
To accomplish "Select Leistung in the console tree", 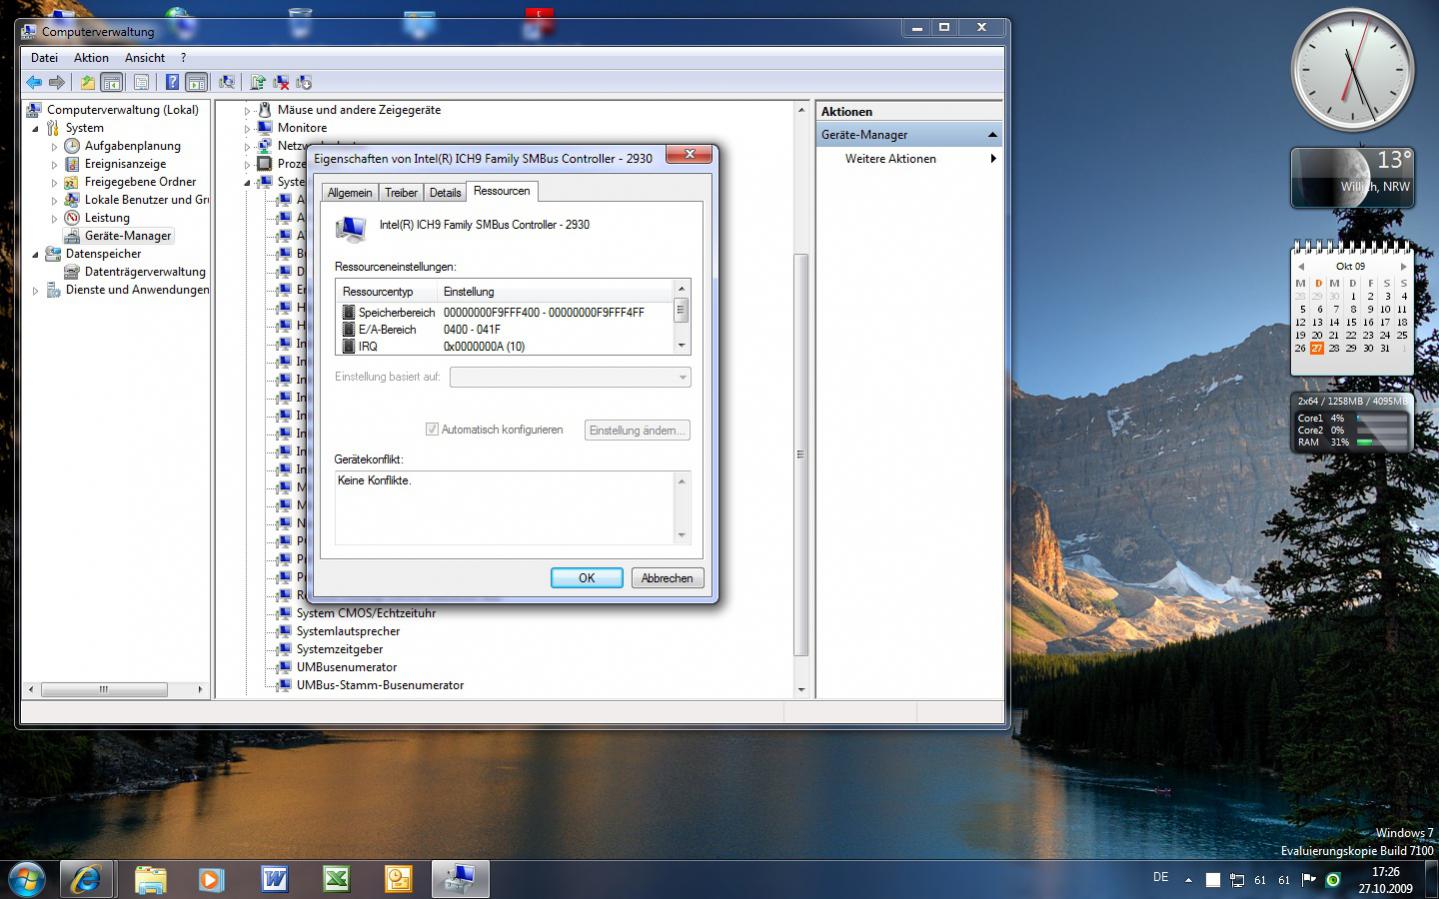I will click(x=107, y=218).
